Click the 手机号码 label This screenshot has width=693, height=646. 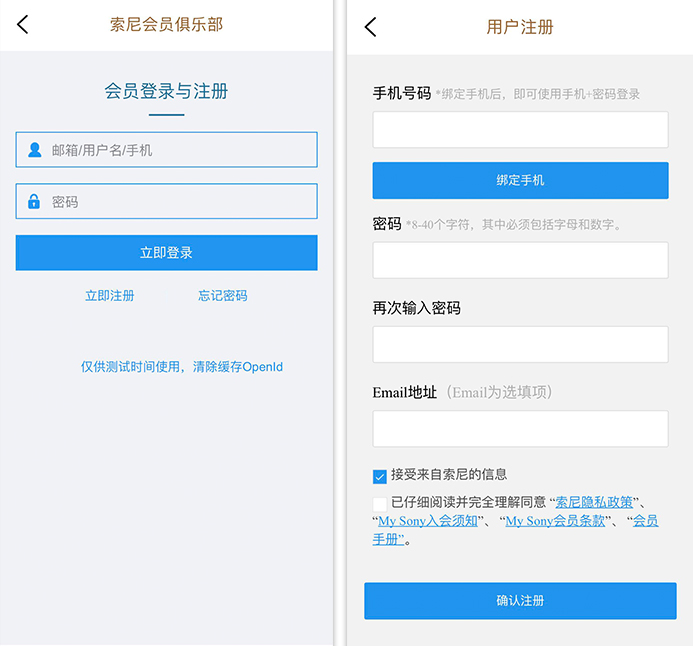[402, 93]
